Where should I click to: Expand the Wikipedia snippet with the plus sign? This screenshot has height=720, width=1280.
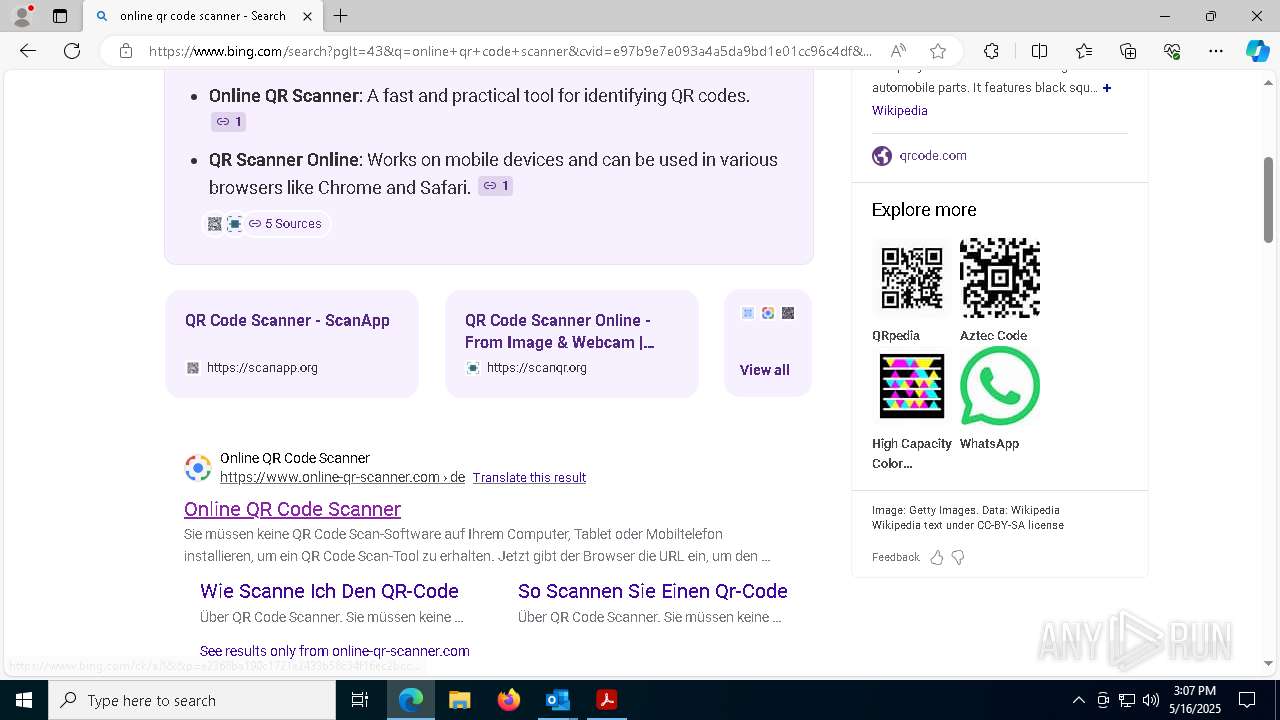point(1106,88)
